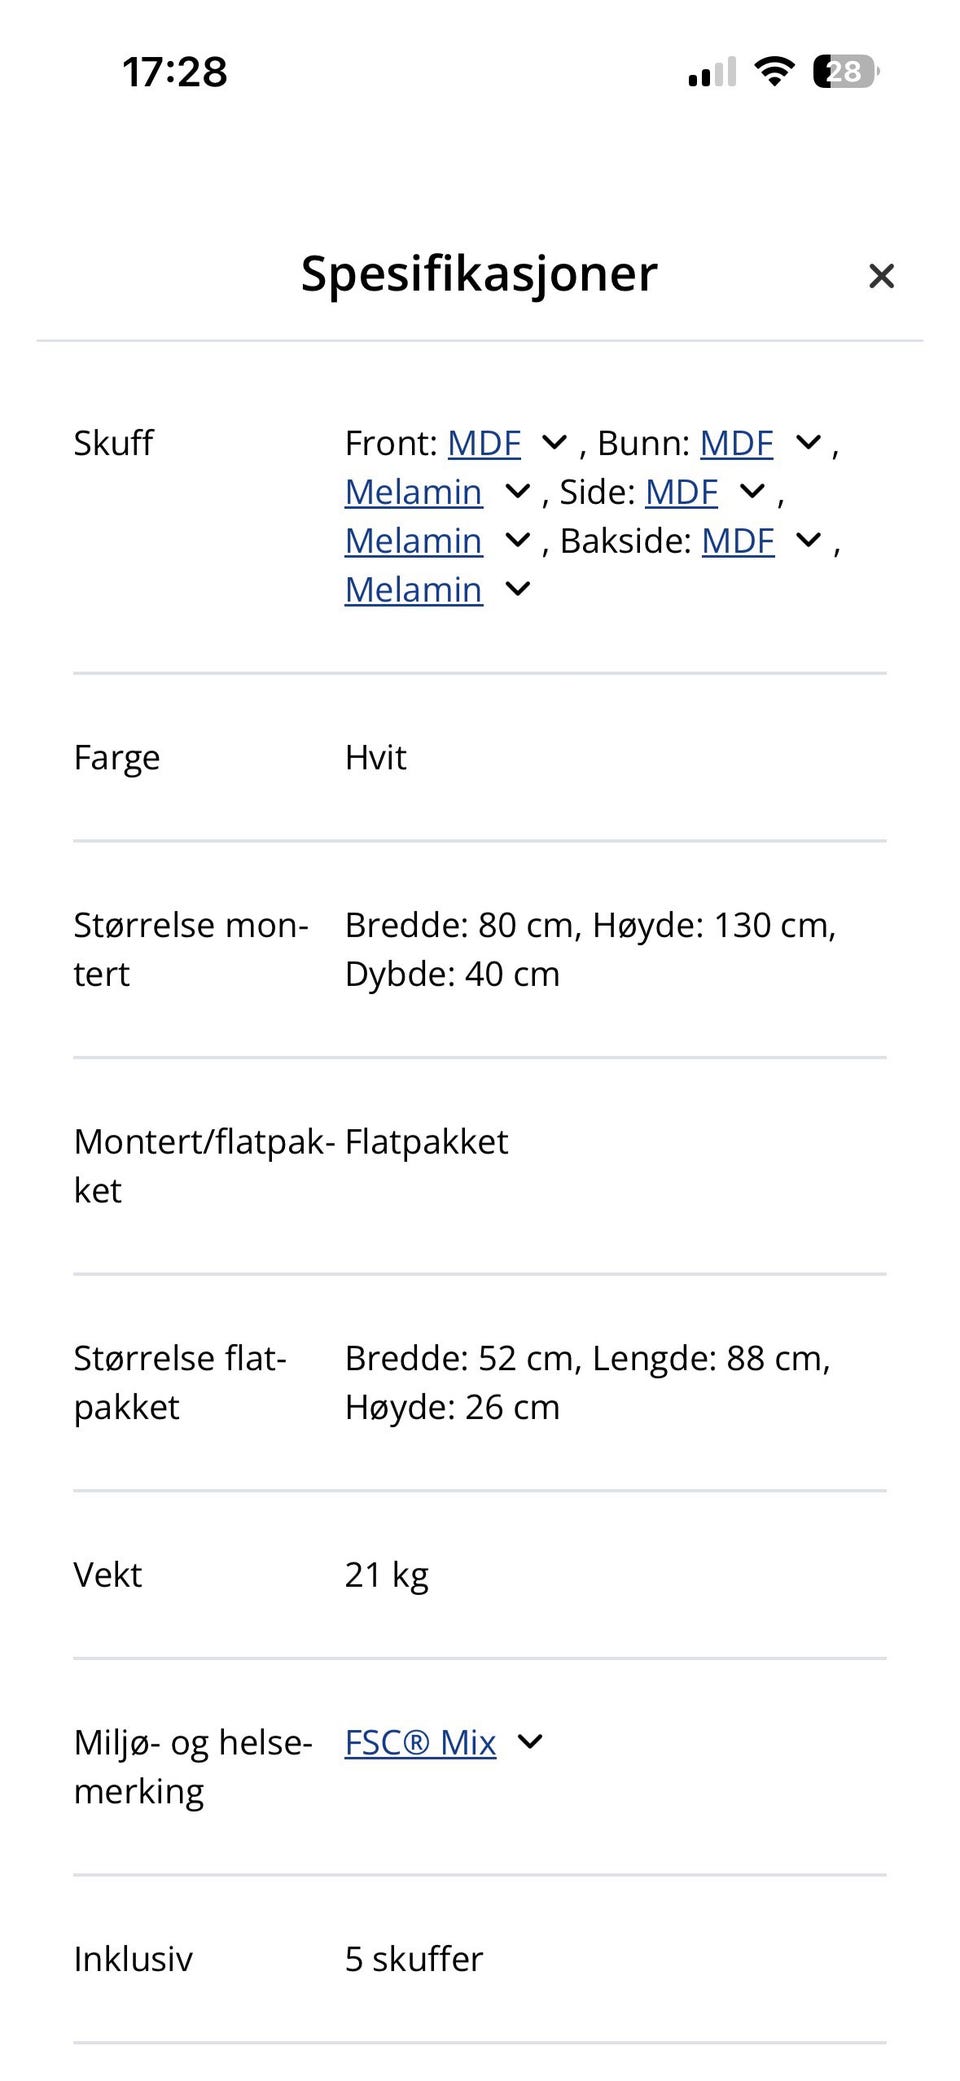This screenshot has width=960, height=2081.
Task: Expand the chevron next to Bunn MDF
Action: 806,443
